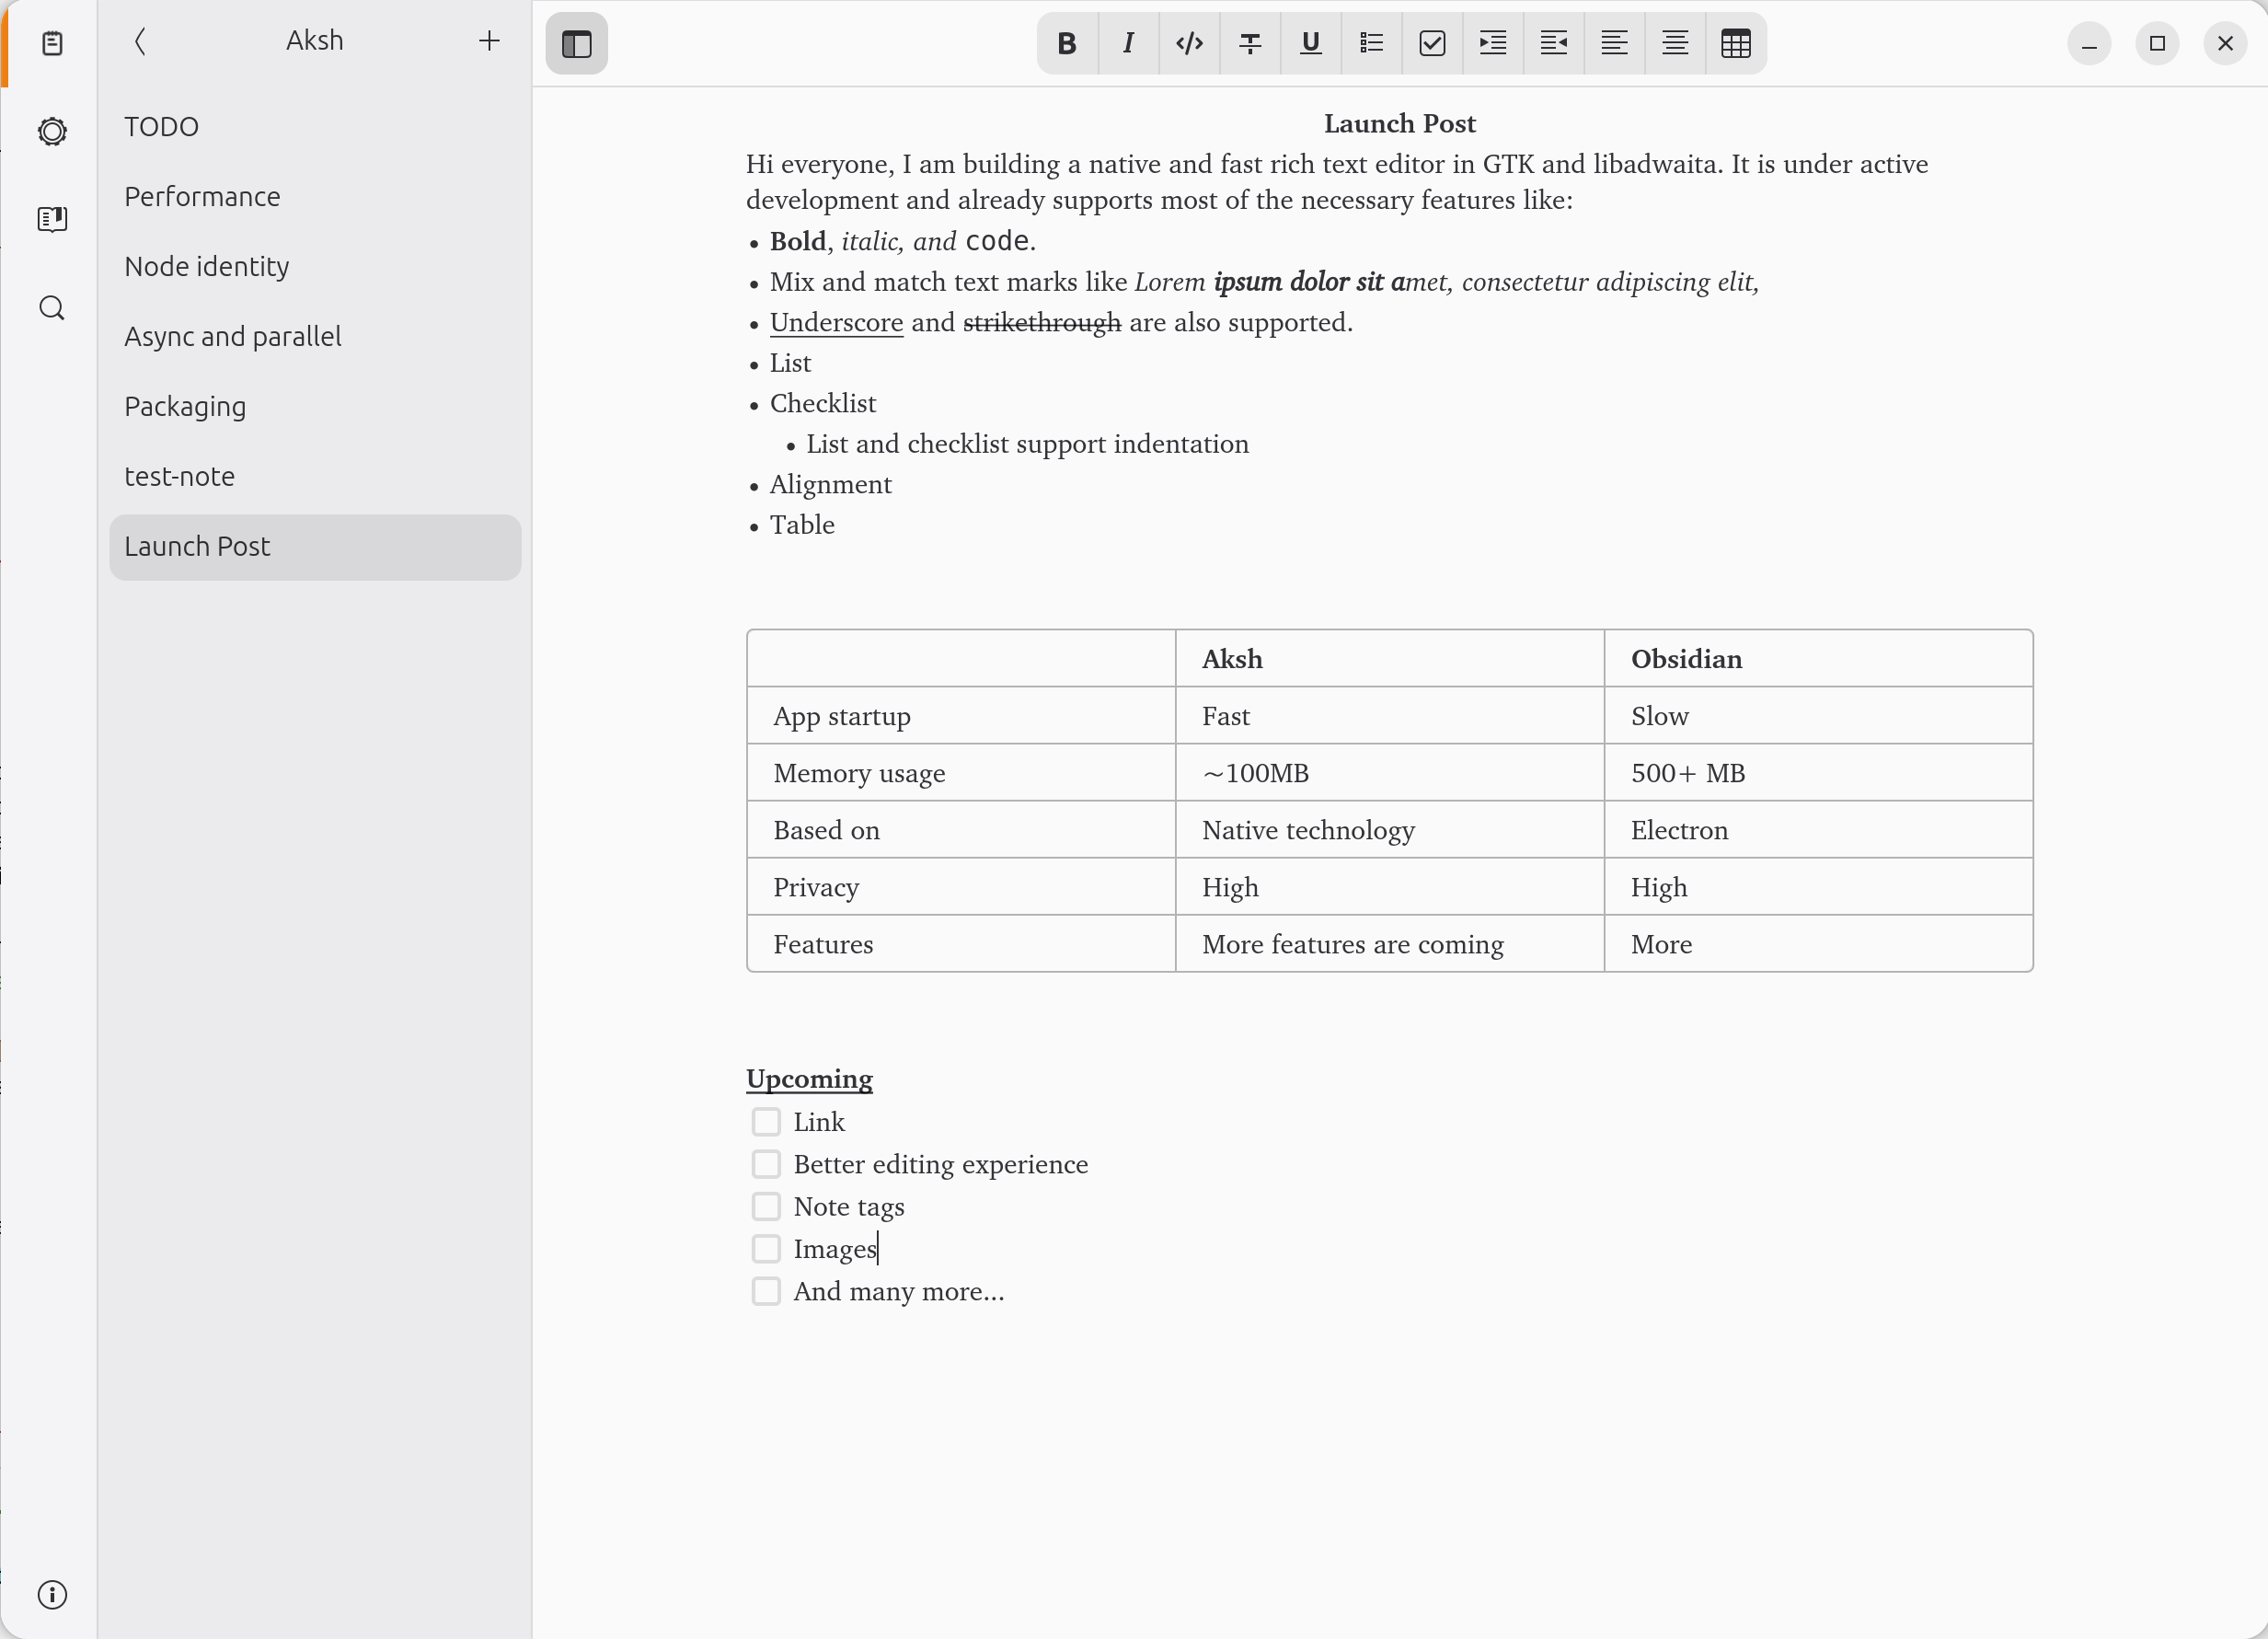Check the Note tags checkbox

coord(766,1206)
